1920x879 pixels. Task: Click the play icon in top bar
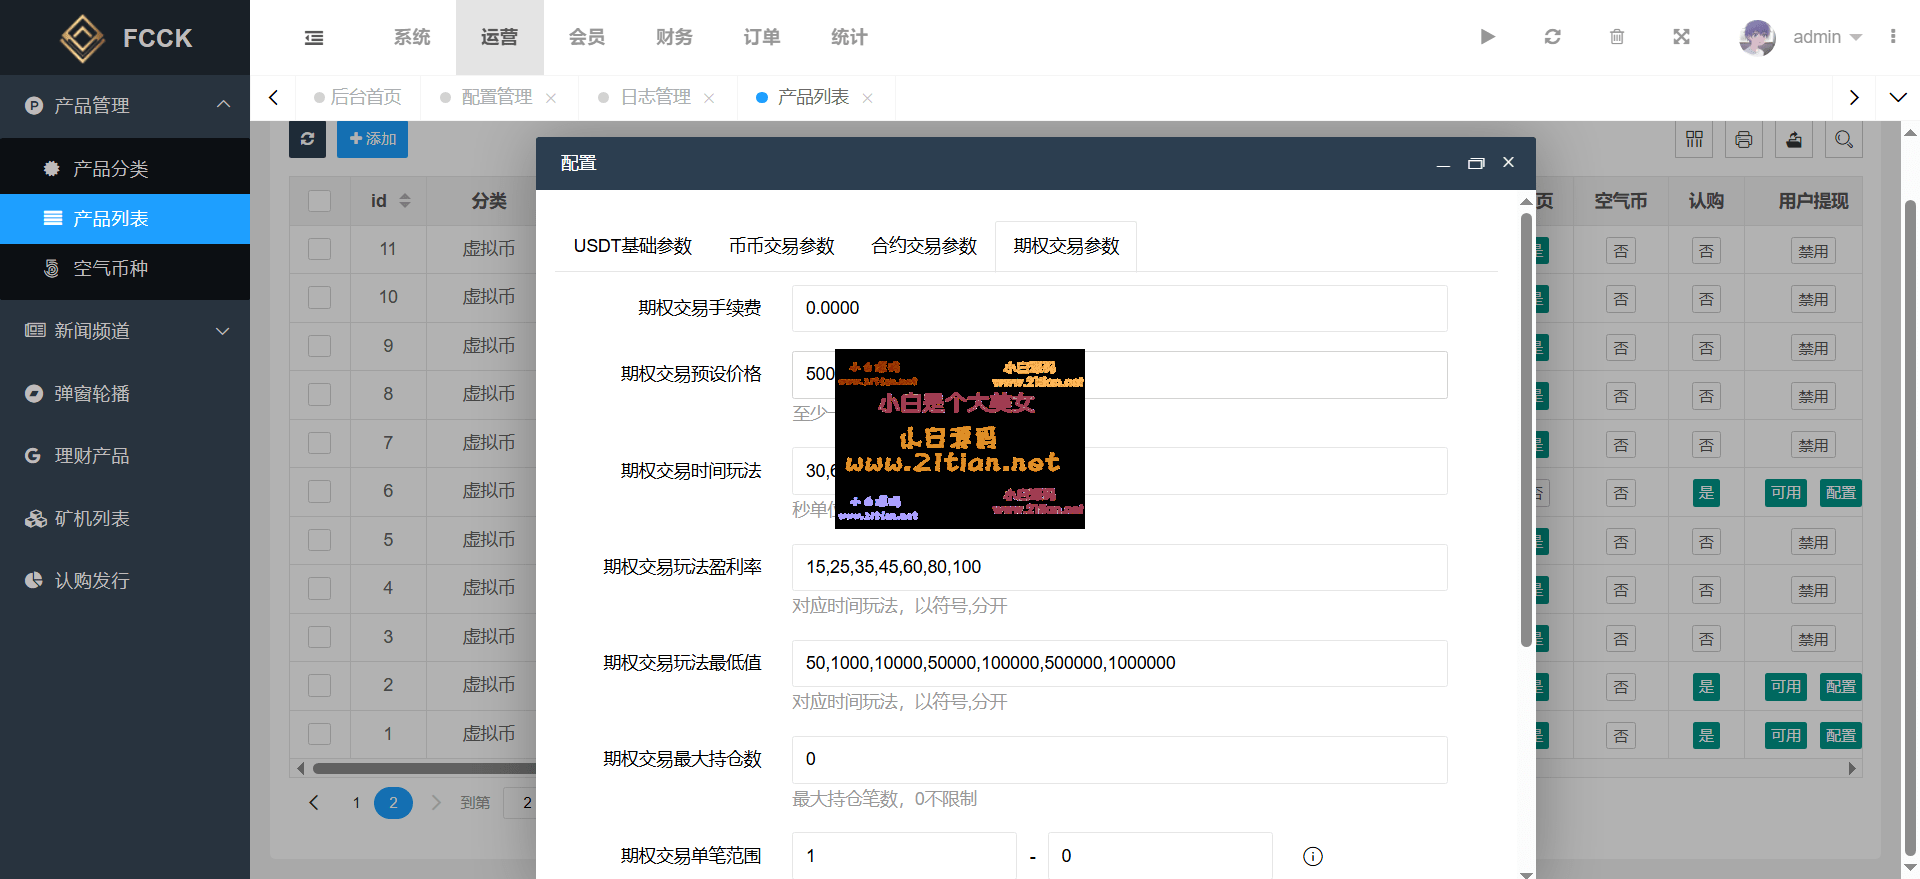pyautogui.click(x=1487, y=37)
